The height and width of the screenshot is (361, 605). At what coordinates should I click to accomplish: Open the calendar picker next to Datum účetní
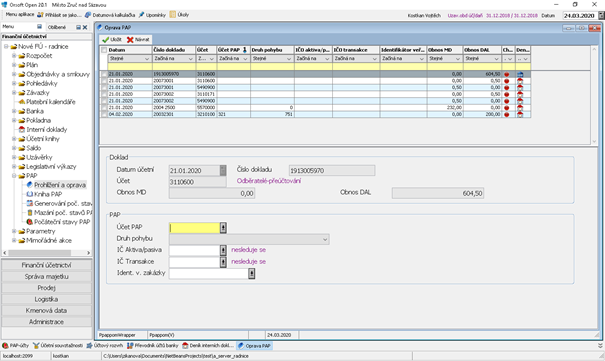[223, 170]
